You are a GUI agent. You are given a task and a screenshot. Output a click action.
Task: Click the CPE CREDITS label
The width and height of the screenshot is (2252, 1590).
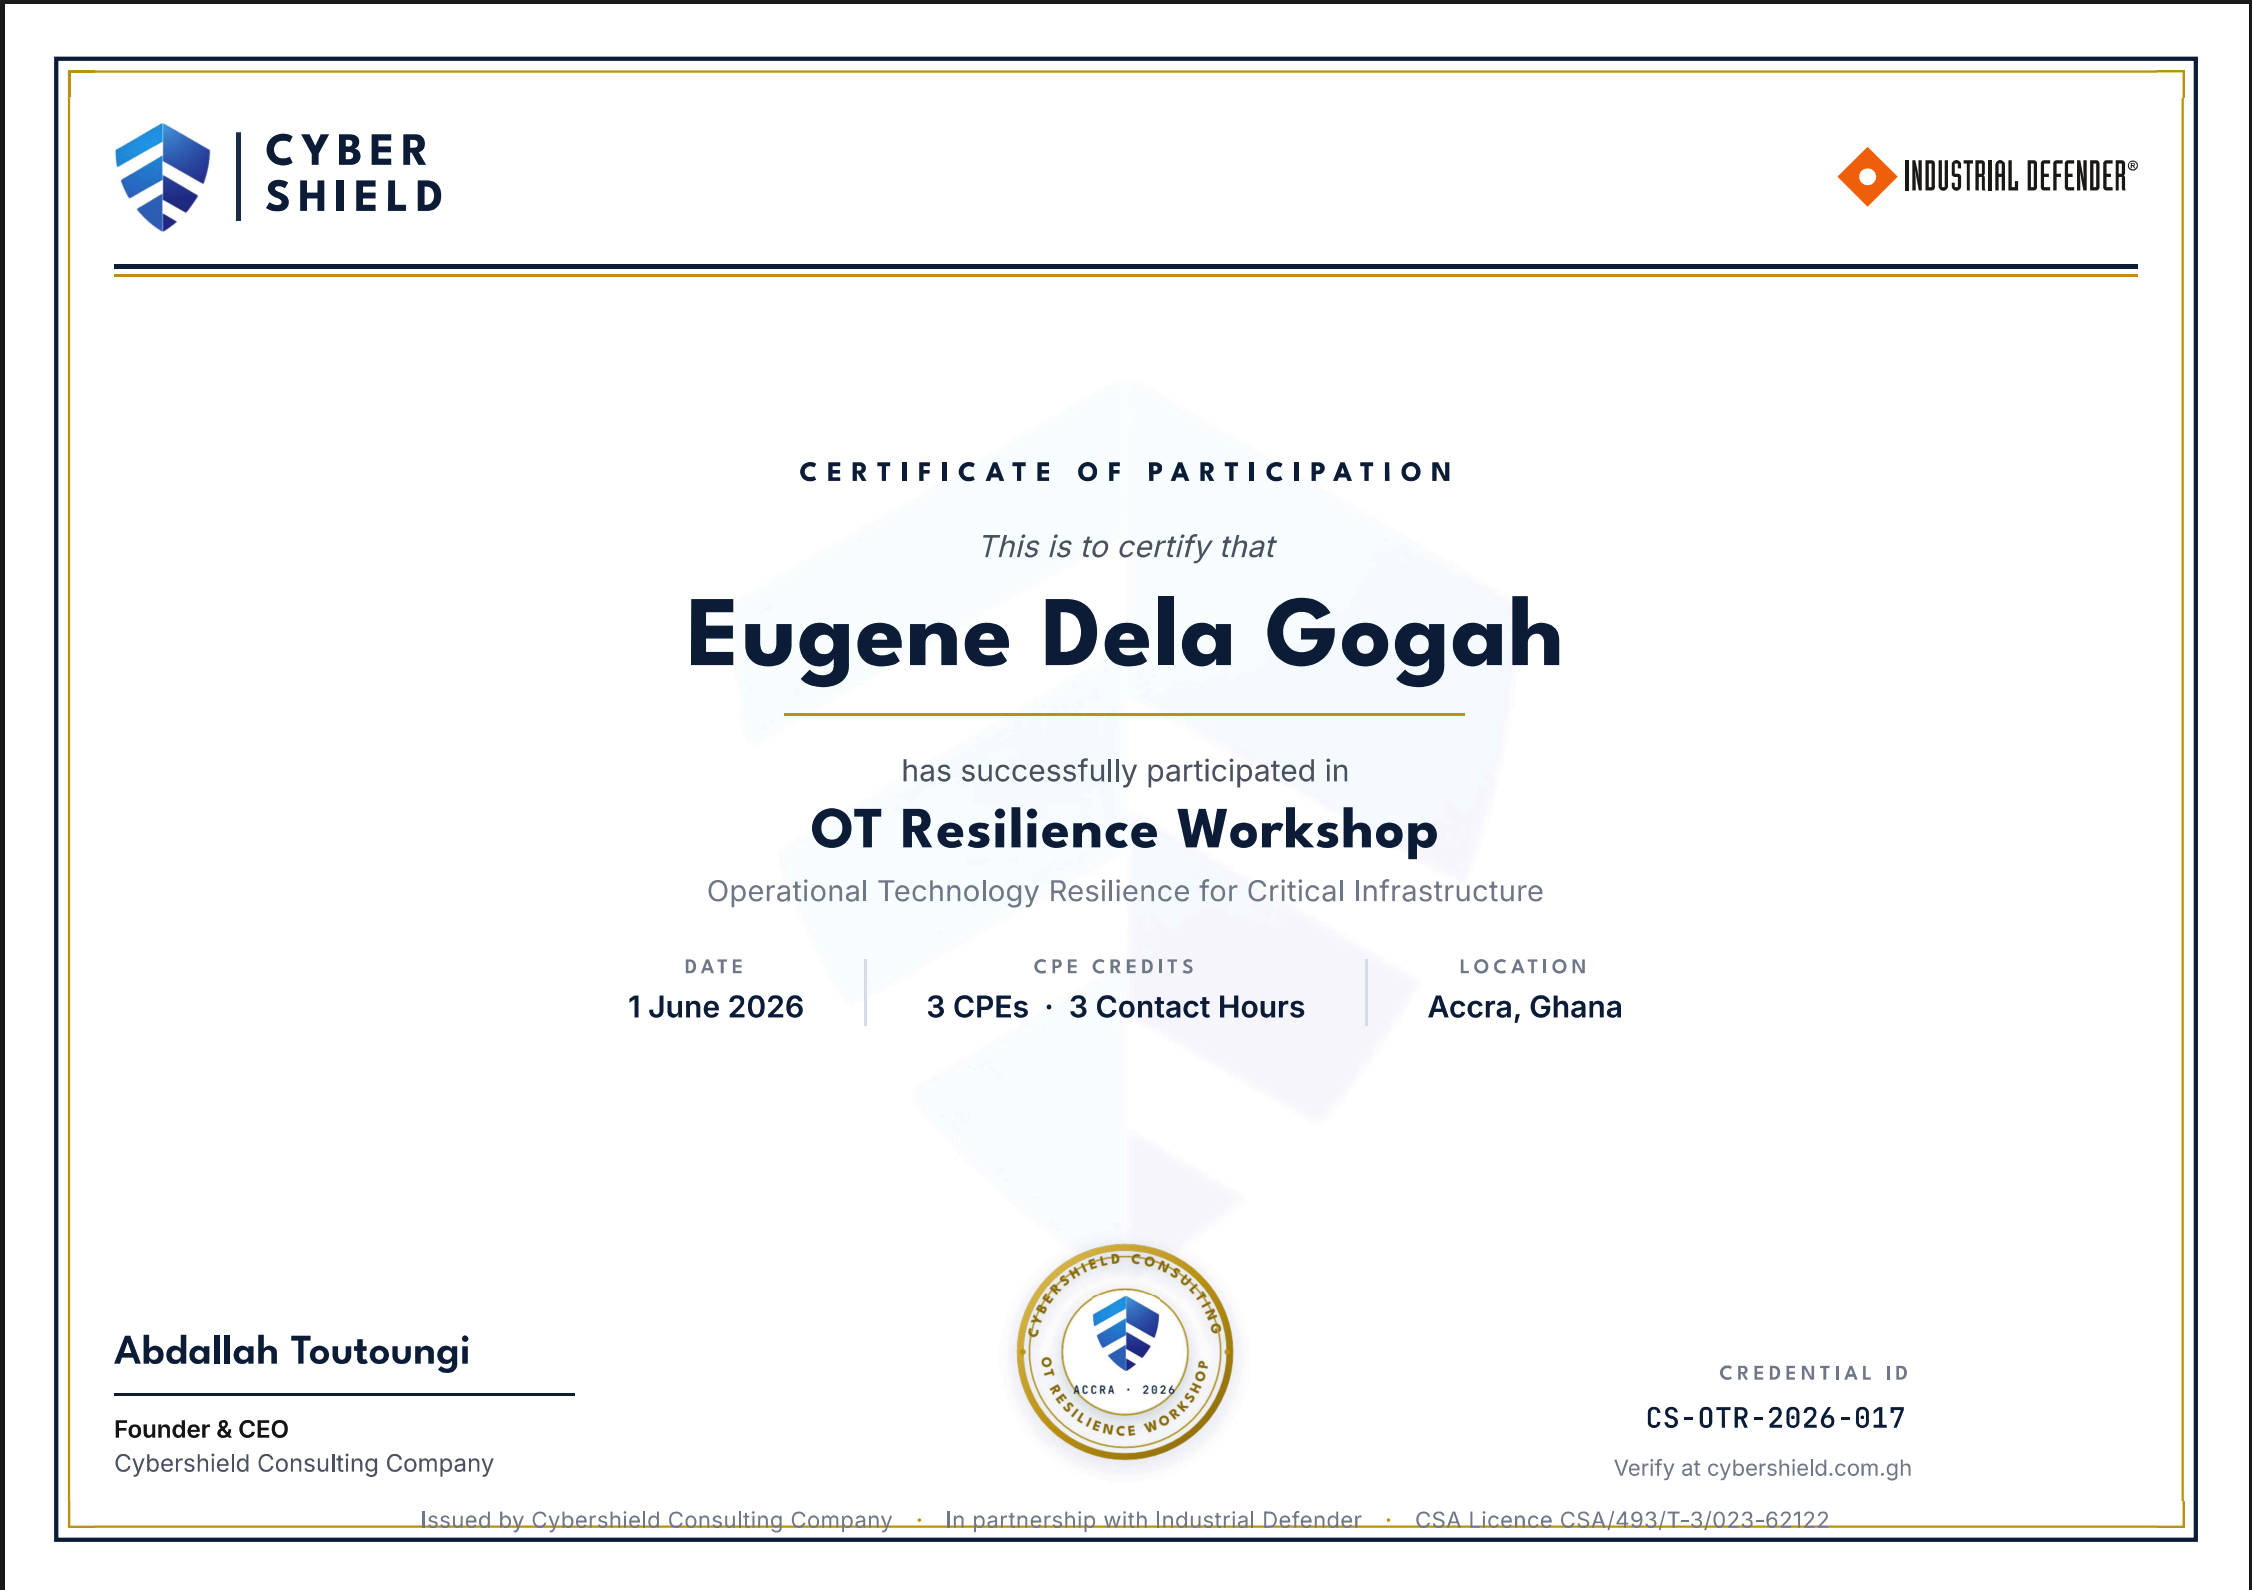pyautogui.click(x=1115, y=967)
